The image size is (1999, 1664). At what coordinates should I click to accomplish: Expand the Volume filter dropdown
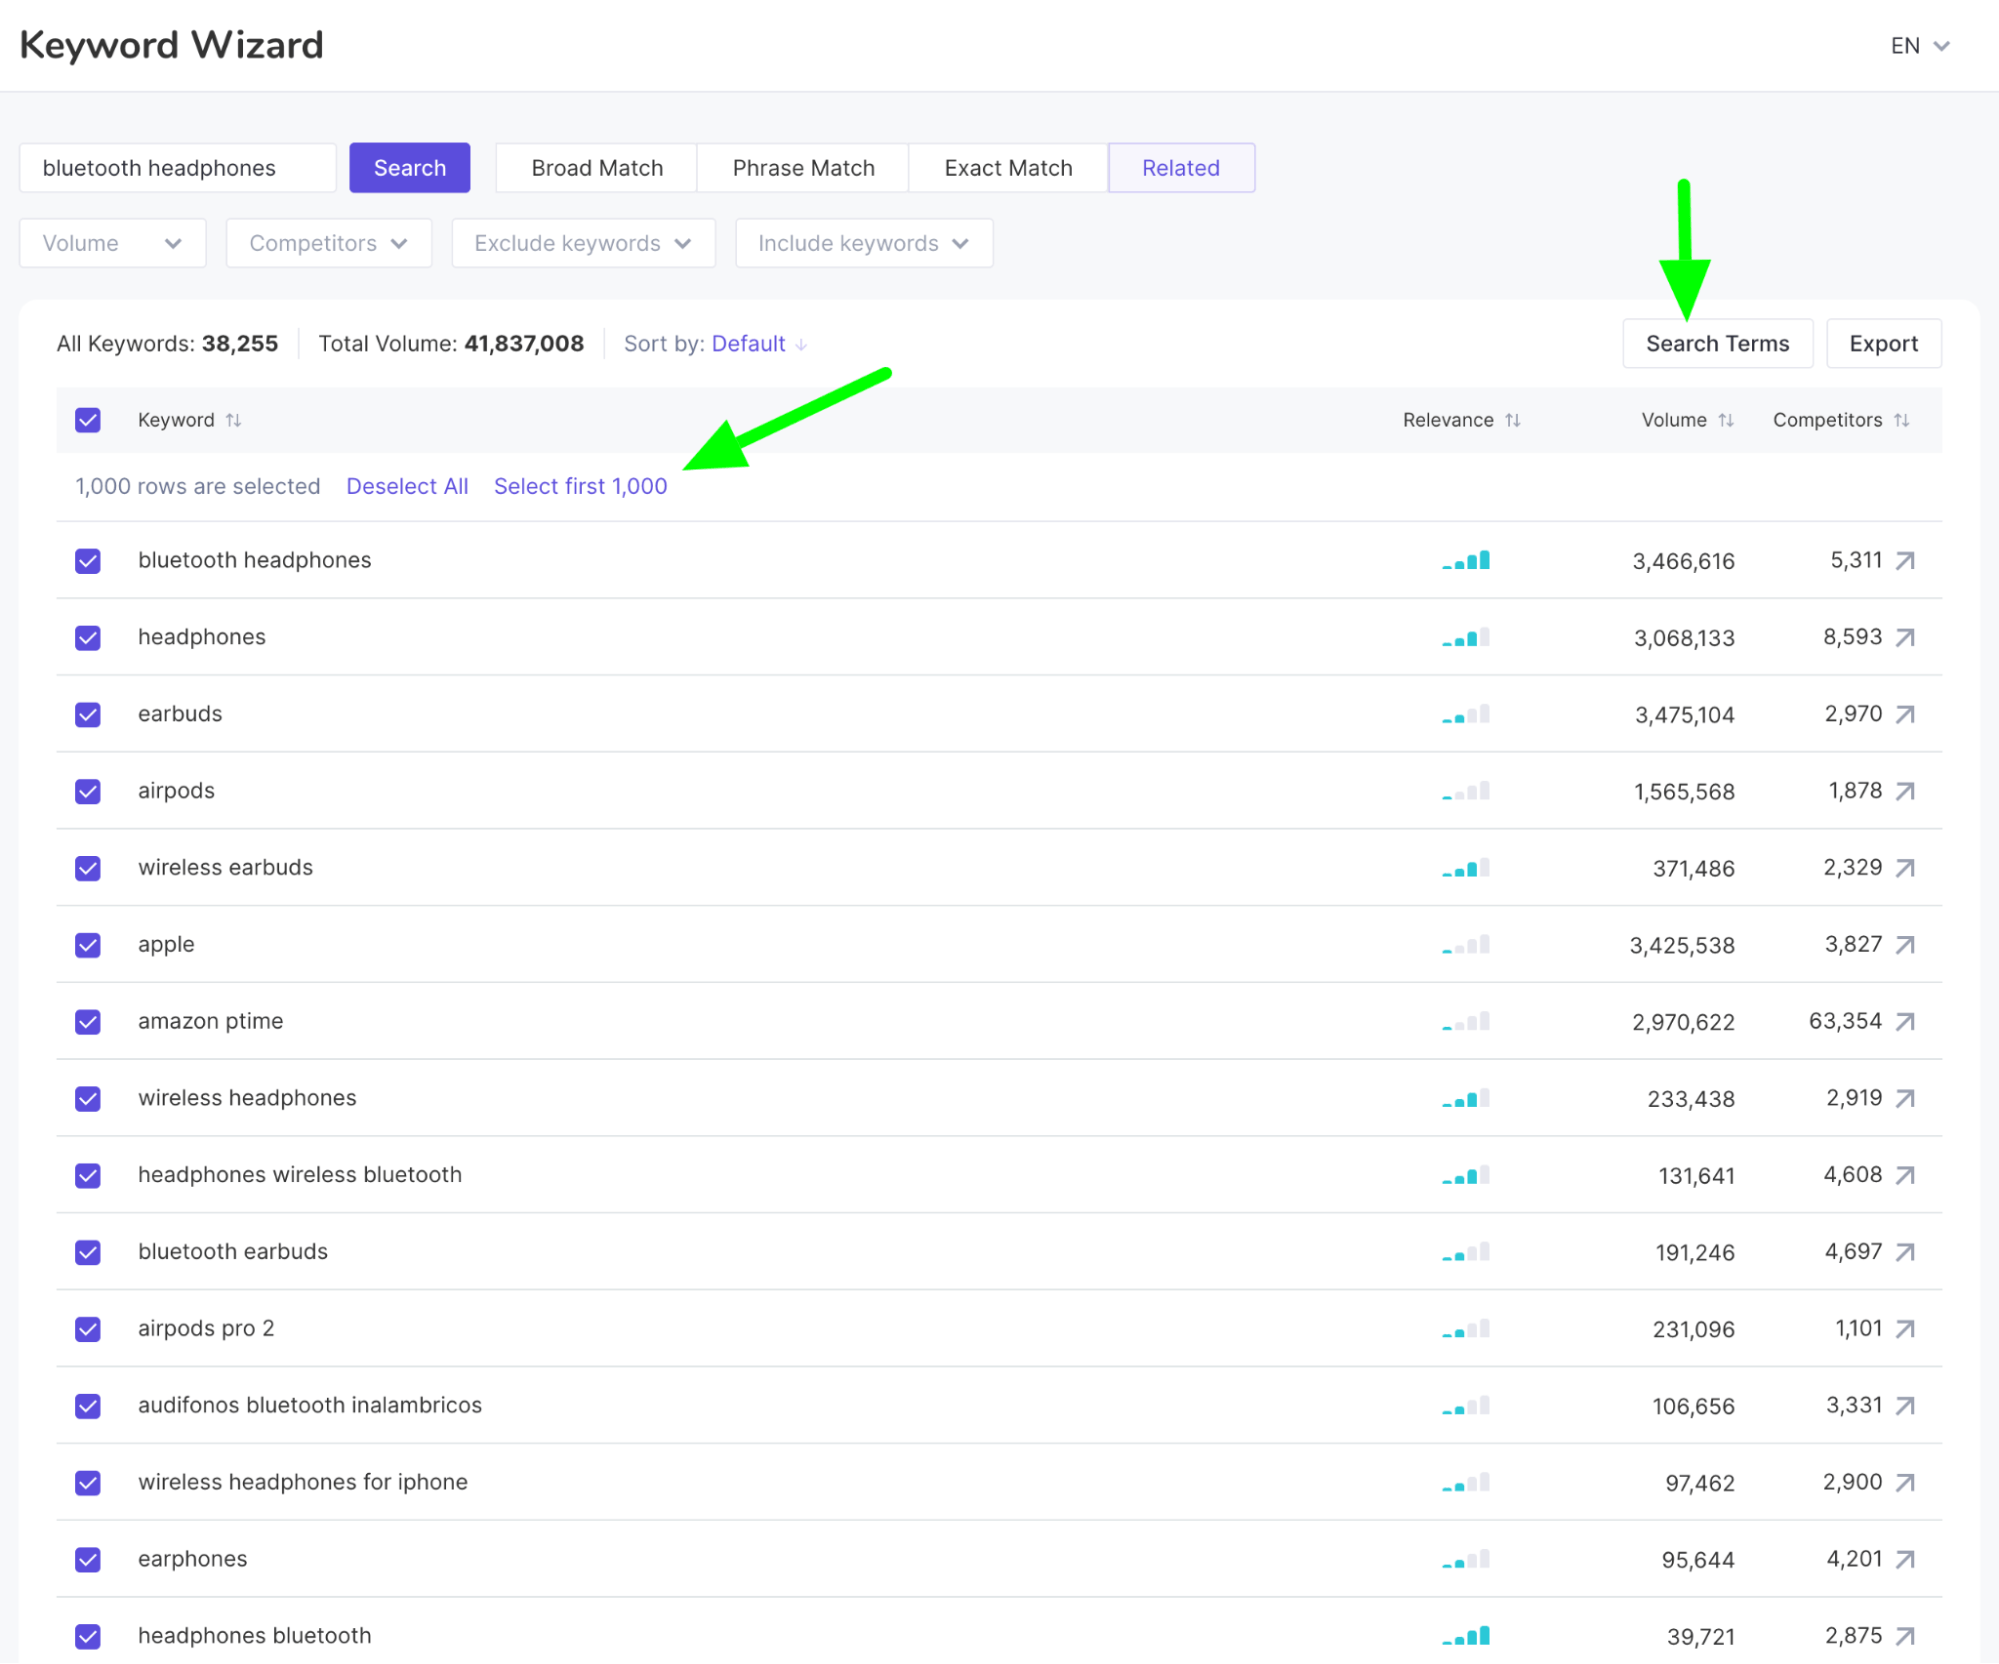(112, 243)
